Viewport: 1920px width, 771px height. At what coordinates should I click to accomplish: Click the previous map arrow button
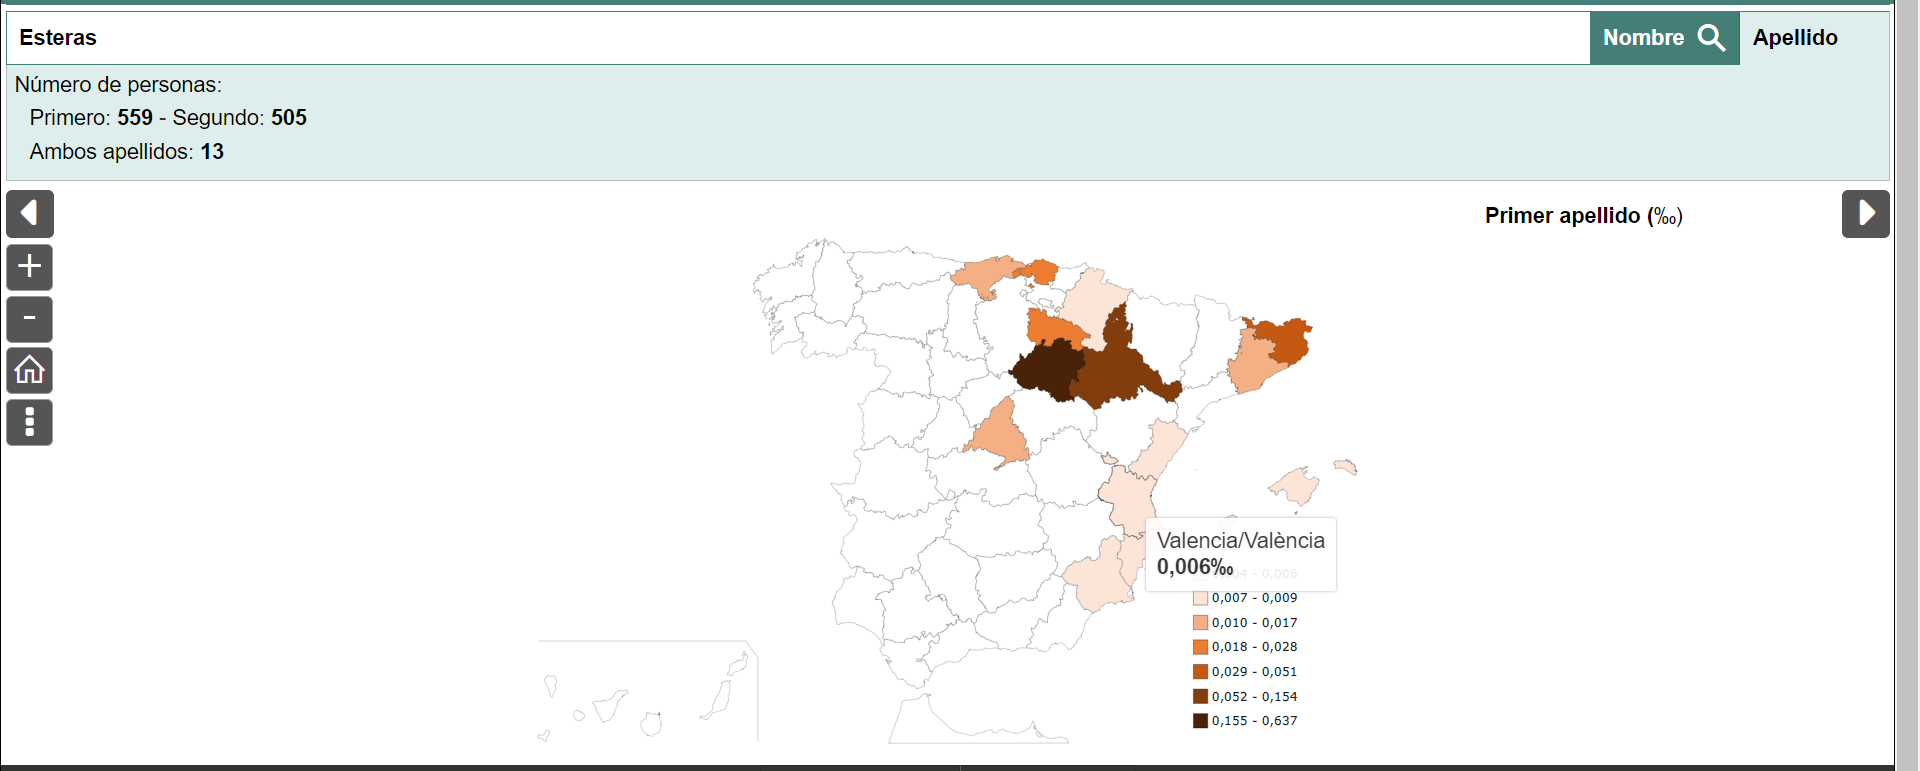[x=30, y=213]
